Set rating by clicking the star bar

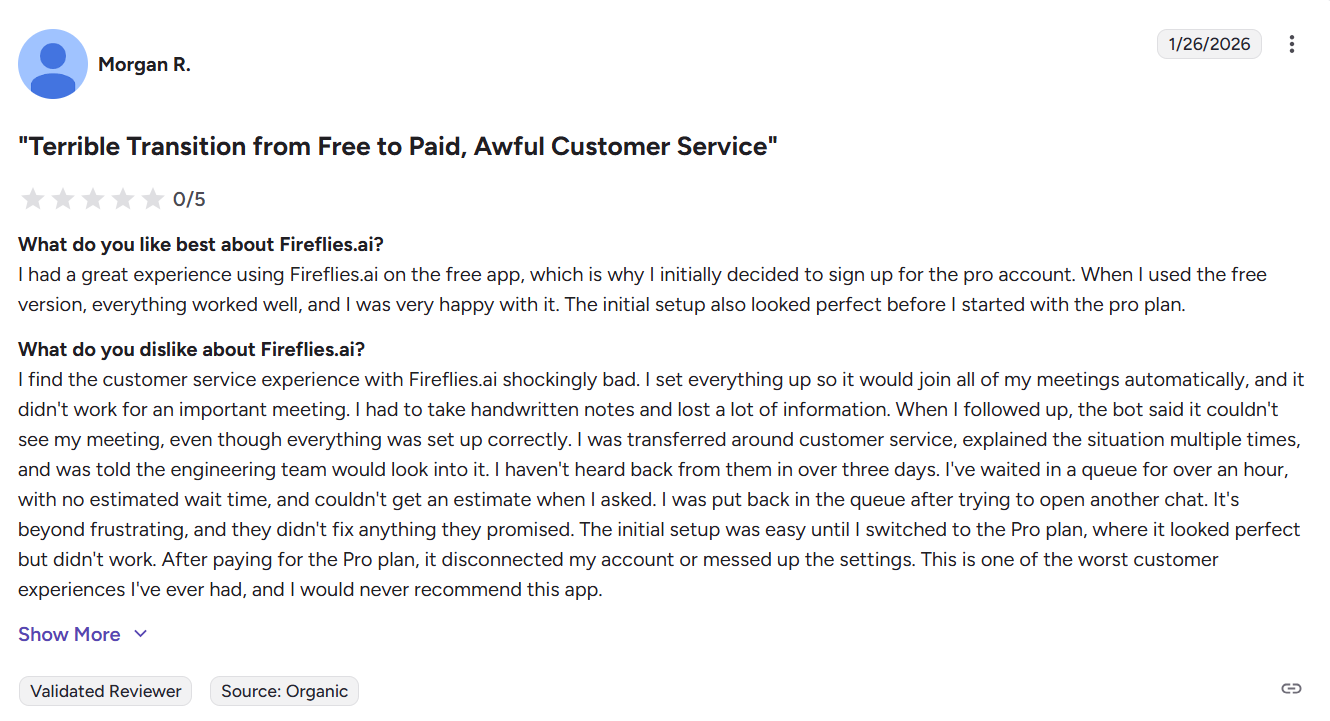pyautogui.click(x=93, y=198)
